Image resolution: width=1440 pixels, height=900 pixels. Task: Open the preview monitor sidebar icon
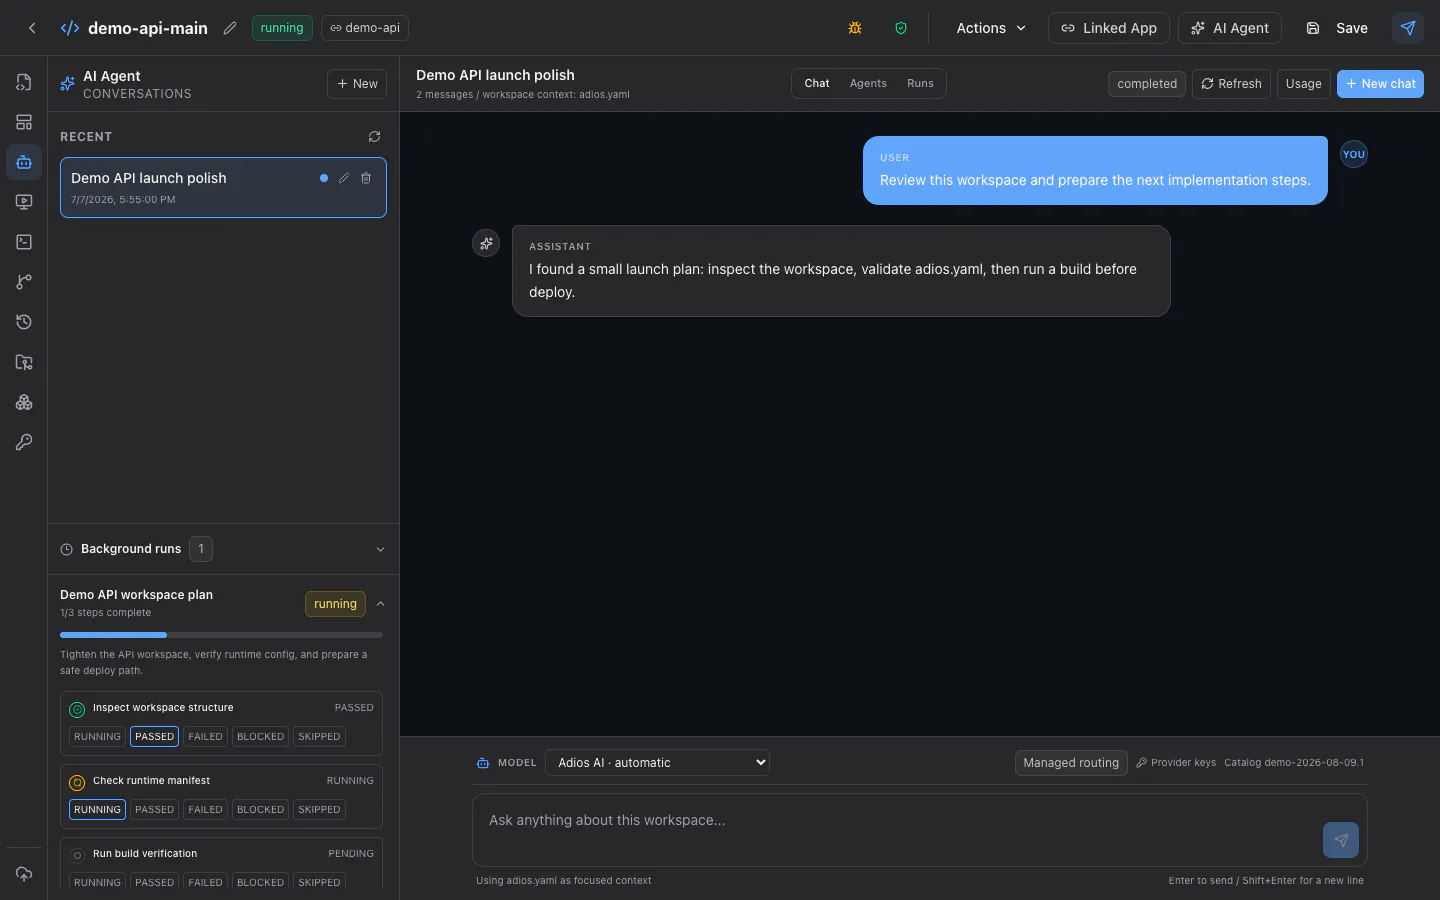point(24,202)
